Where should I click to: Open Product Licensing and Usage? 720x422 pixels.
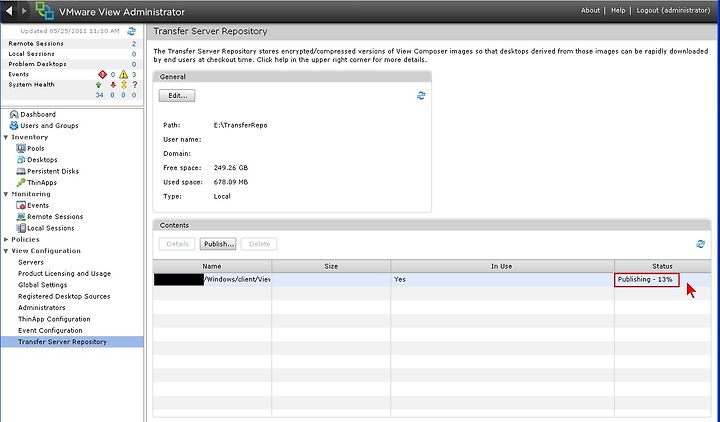coord(64,274)
